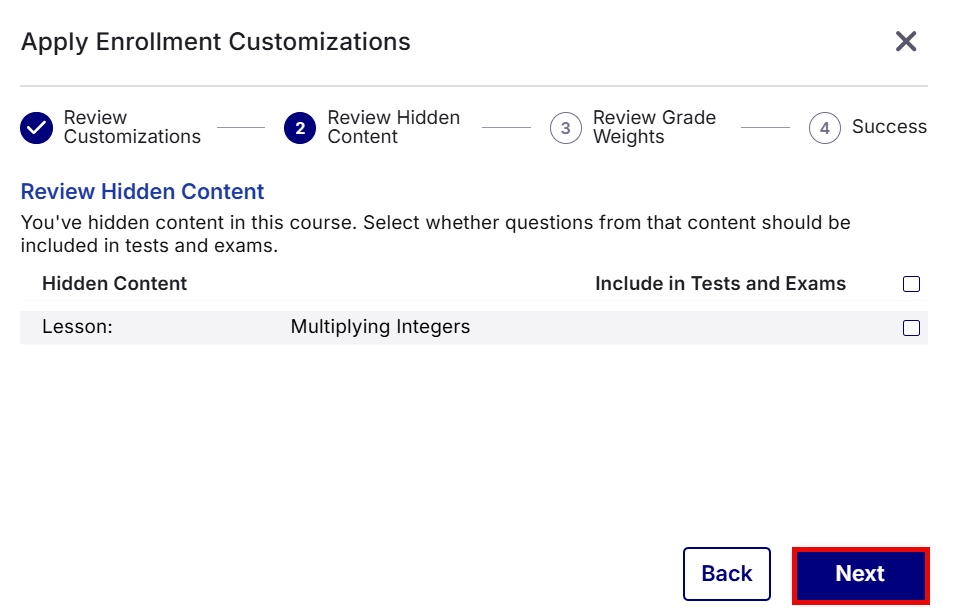The width and height of the screenshot is (953, 616).
Task: Close the Apply Enrollment Customizations dialog
Action: (906, 42)
